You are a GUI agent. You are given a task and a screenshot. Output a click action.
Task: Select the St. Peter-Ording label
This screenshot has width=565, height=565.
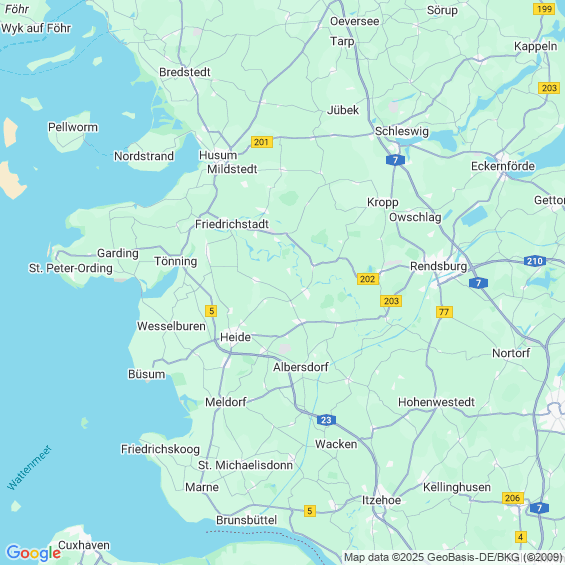point(71,268)
